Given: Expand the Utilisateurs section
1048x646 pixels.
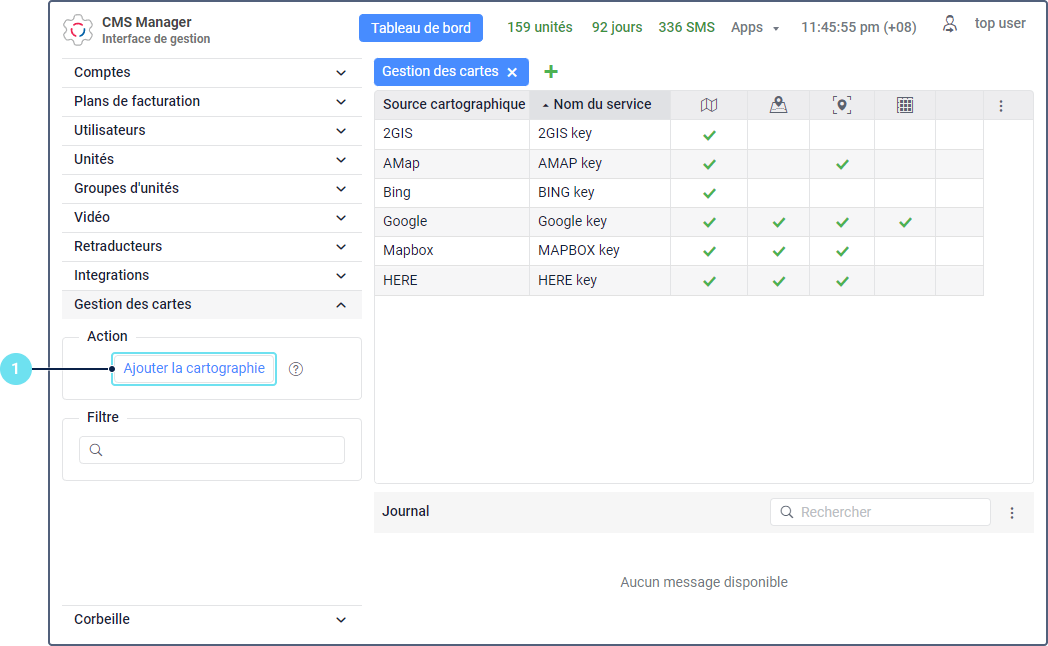Looking at the screenshot, I should click(x=341, y=131).
